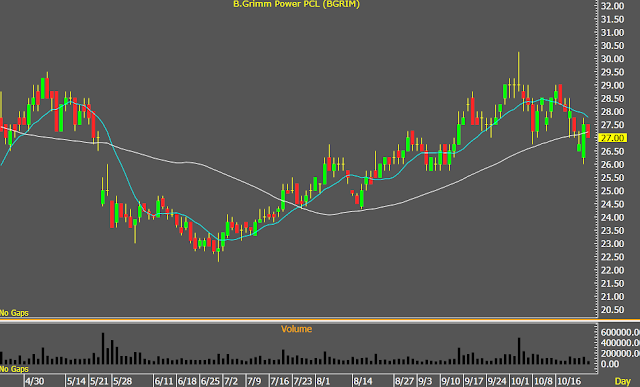
Task: Click the 30.50 price axis label
Action: 613,46
